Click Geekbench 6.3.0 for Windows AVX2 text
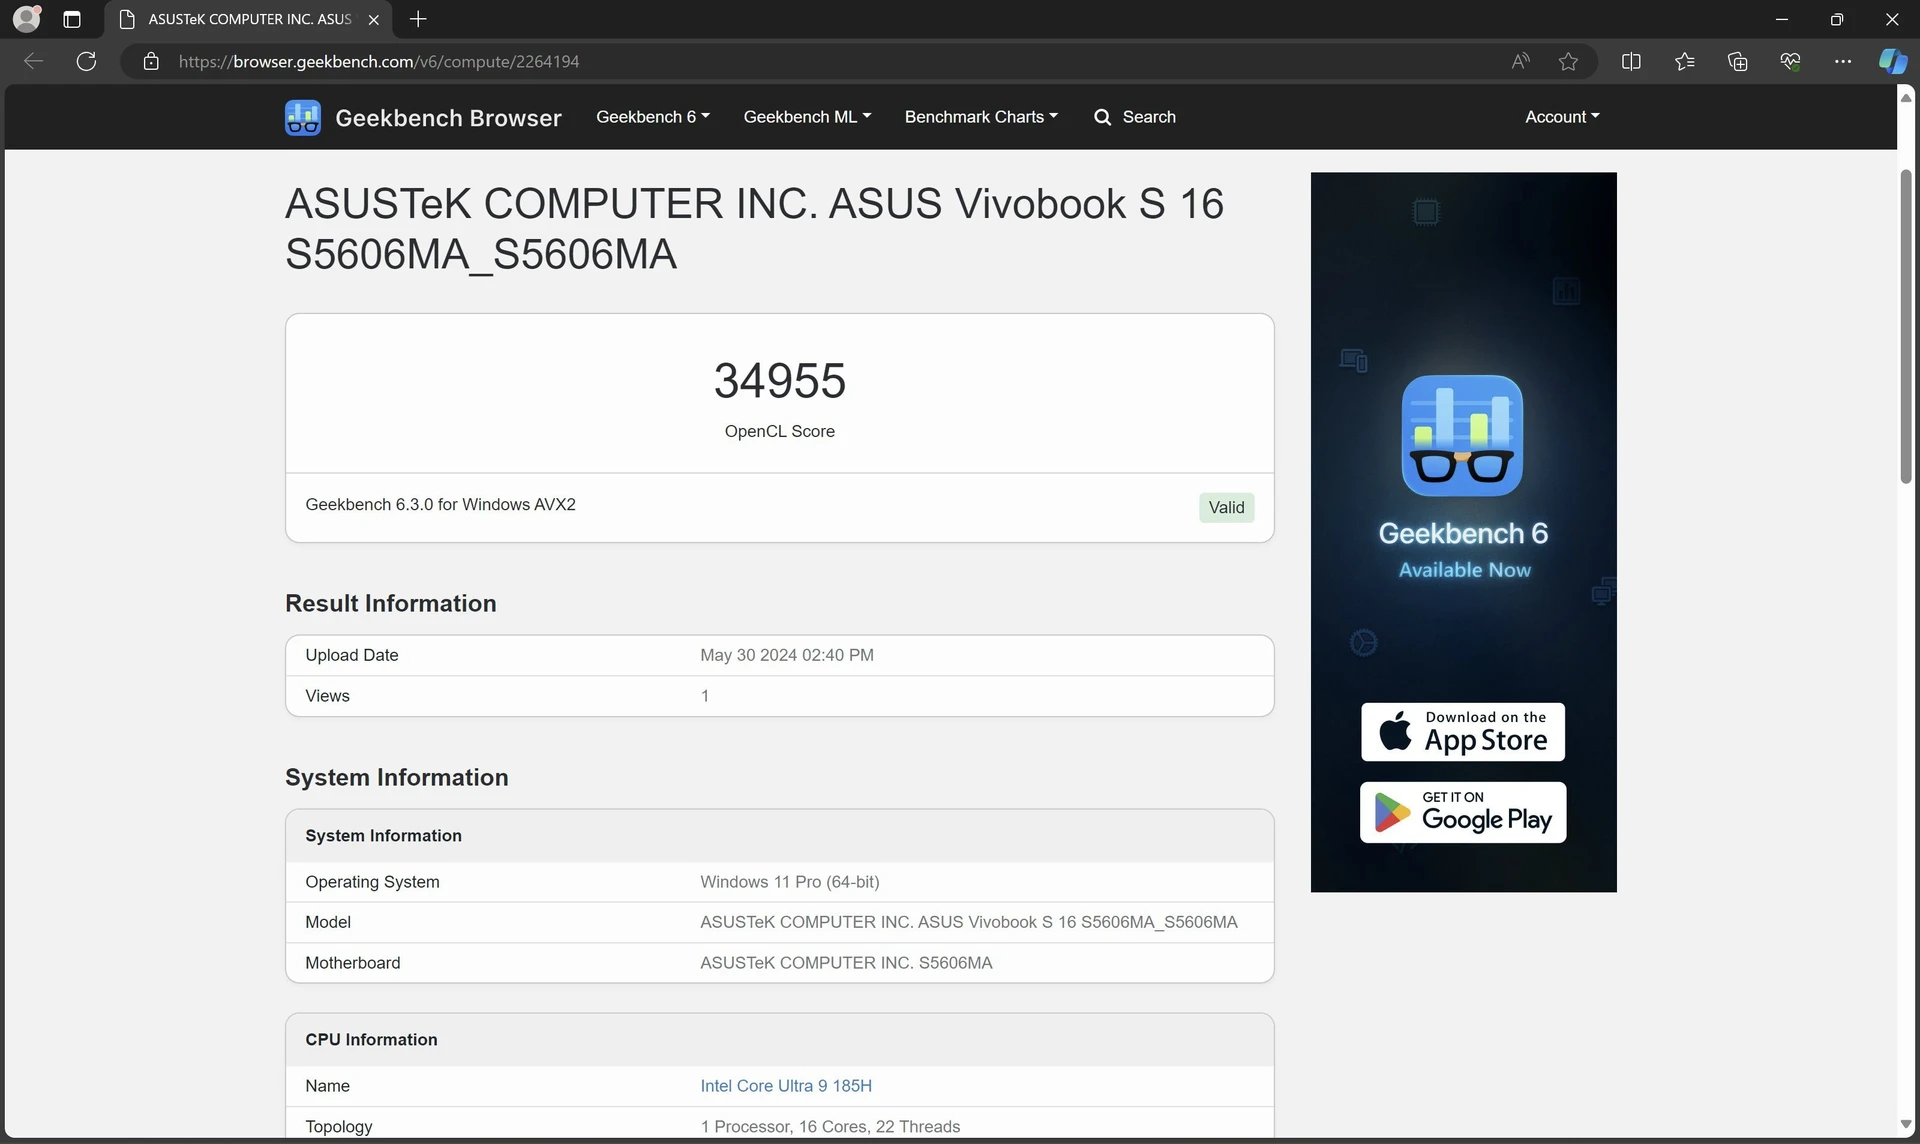1920x1144 pixels. (440, 504)
